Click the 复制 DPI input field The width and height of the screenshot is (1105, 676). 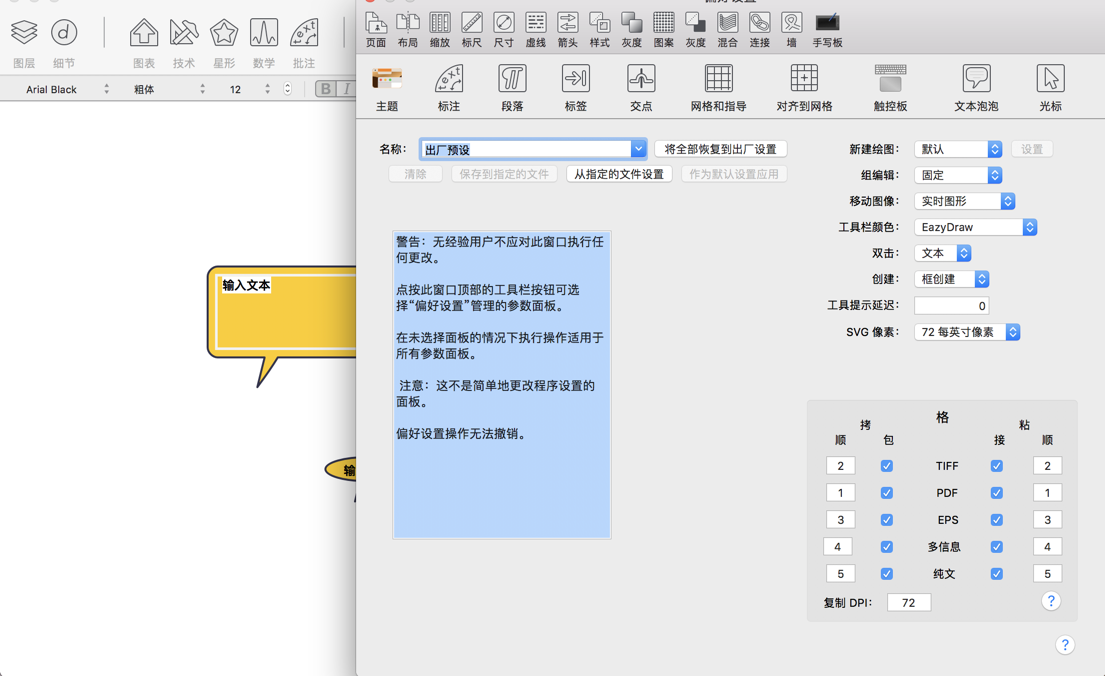click(908, 603)
